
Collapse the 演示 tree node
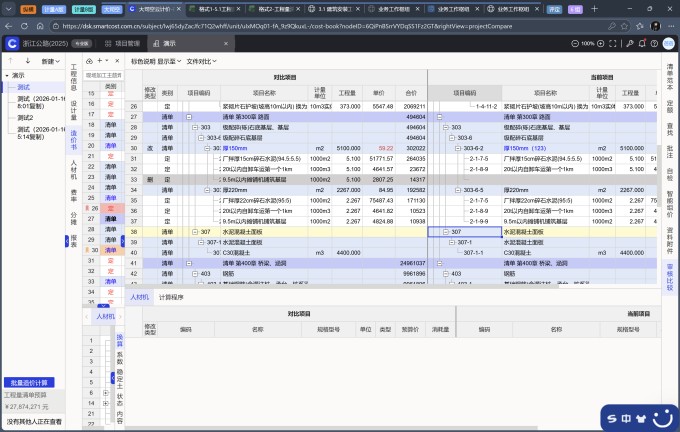tap(5, 75)
